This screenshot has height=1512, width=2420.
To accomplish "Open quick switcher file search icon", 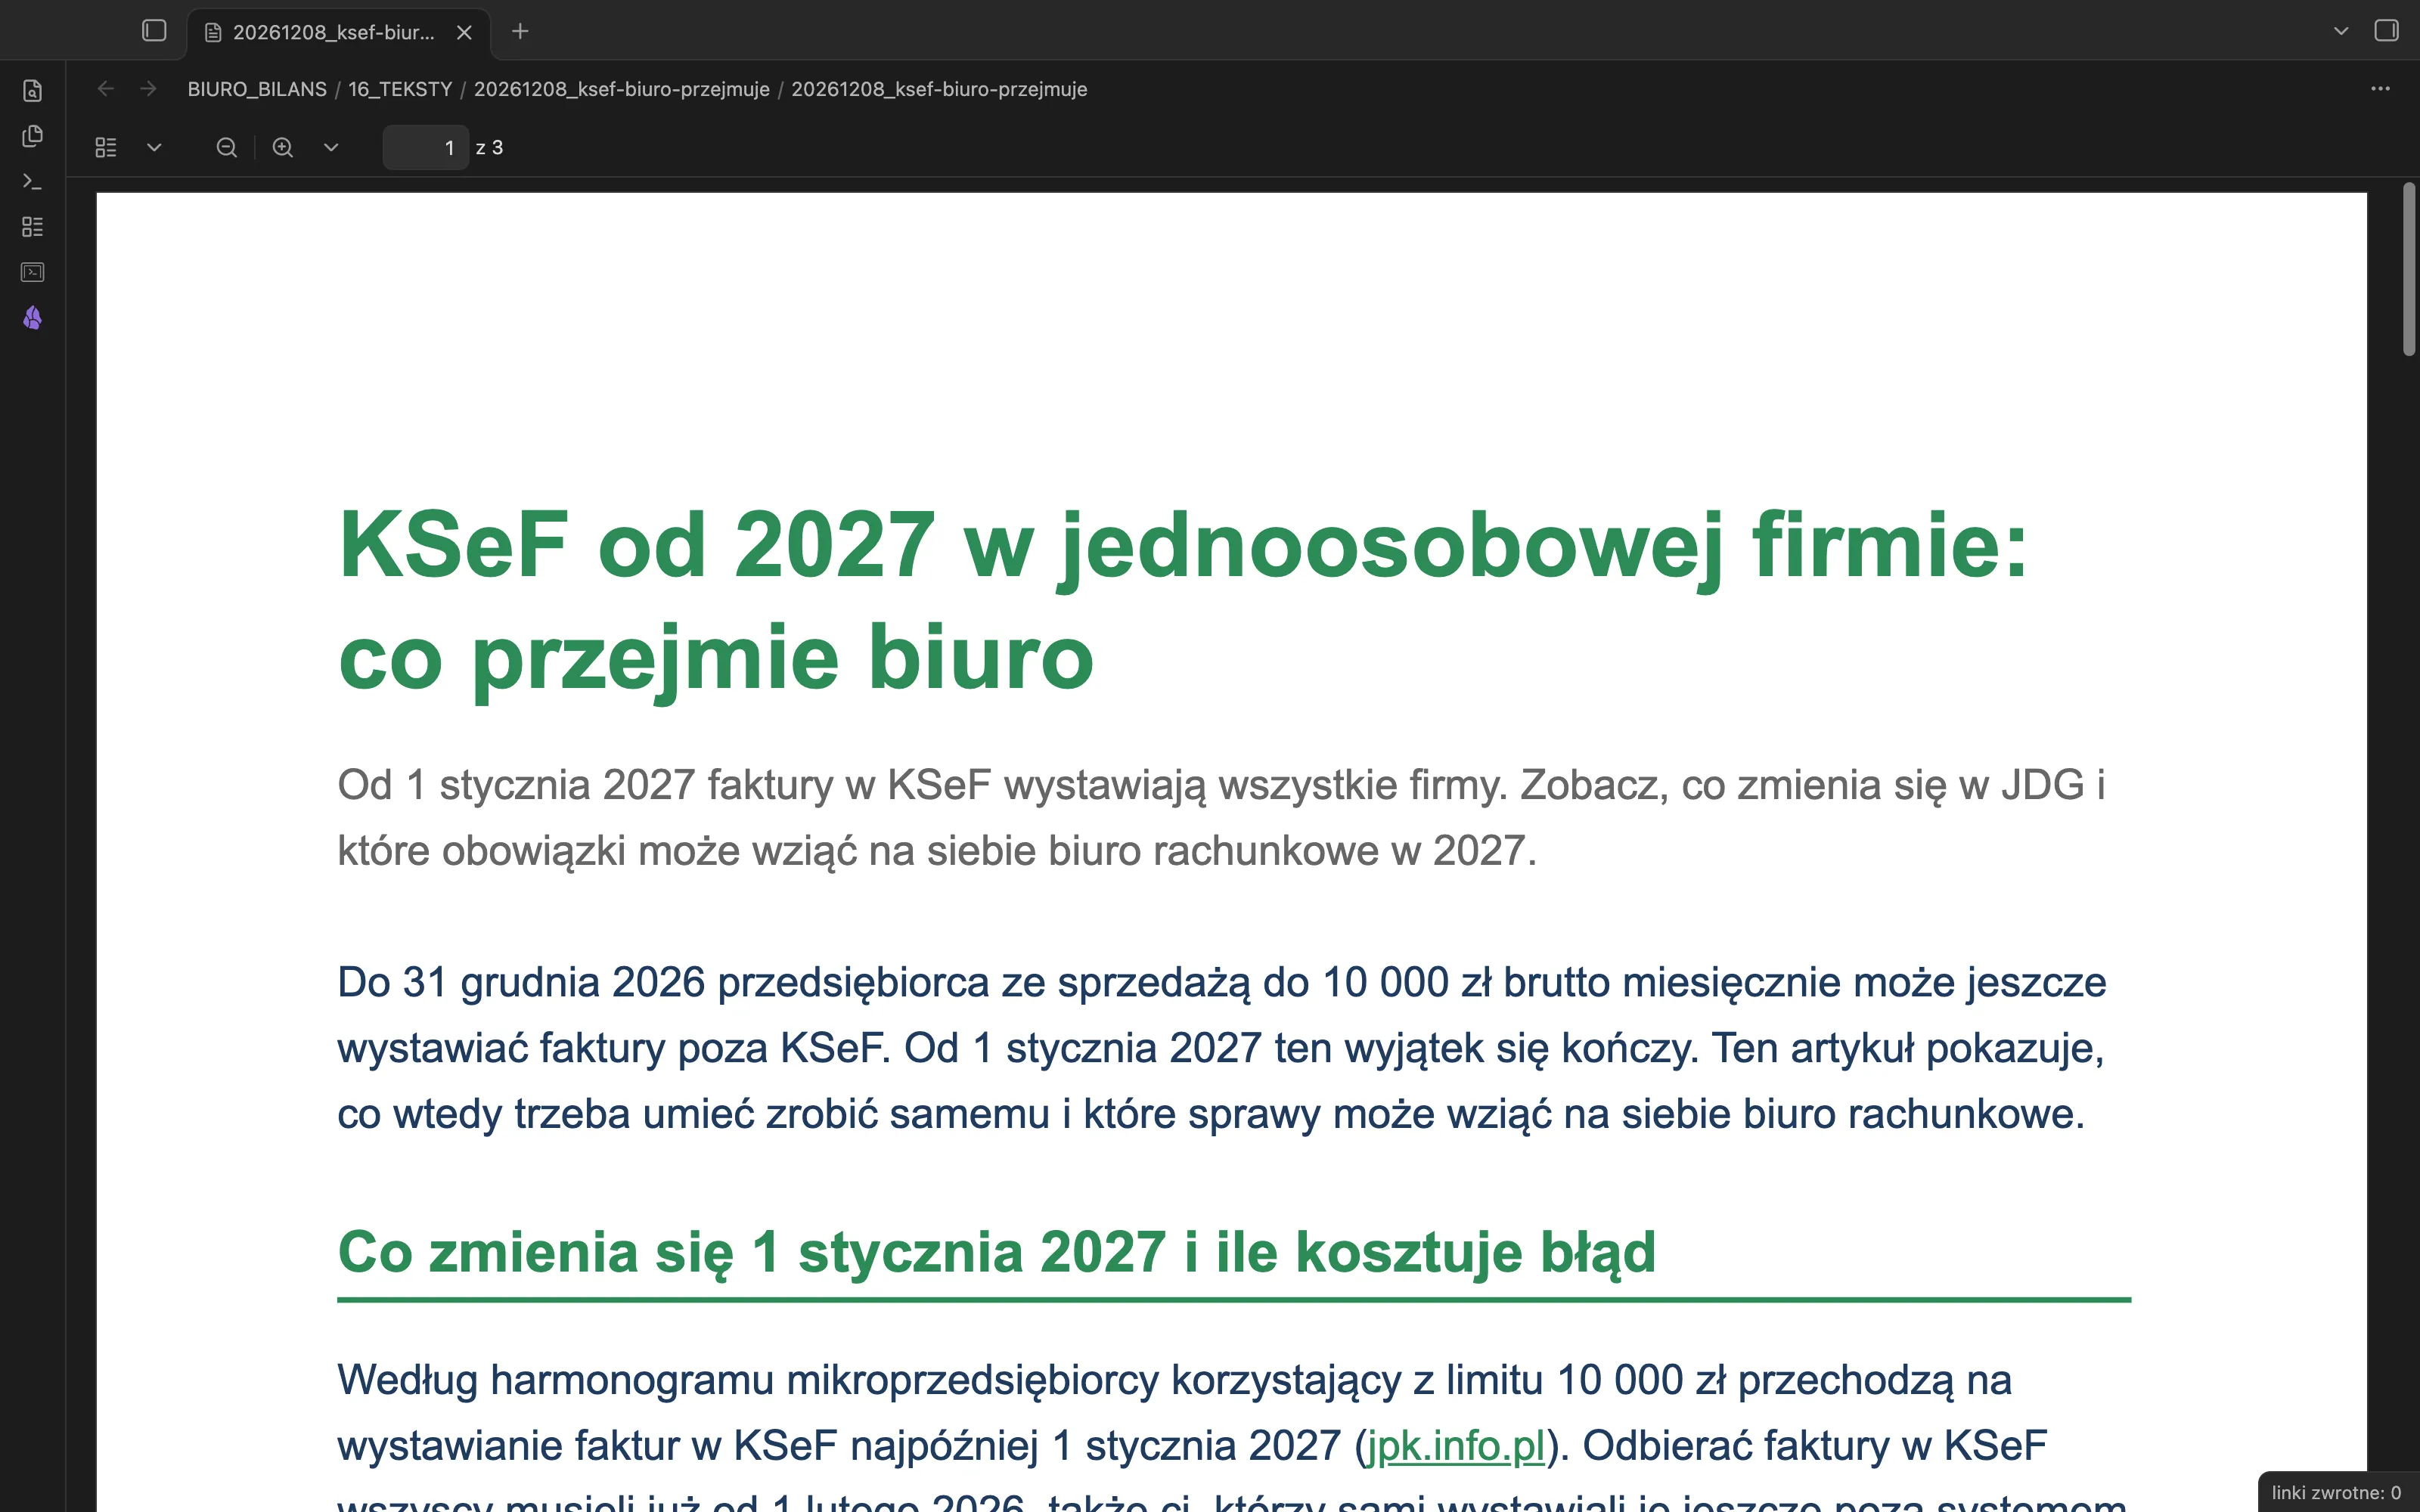I will (32, 91).
